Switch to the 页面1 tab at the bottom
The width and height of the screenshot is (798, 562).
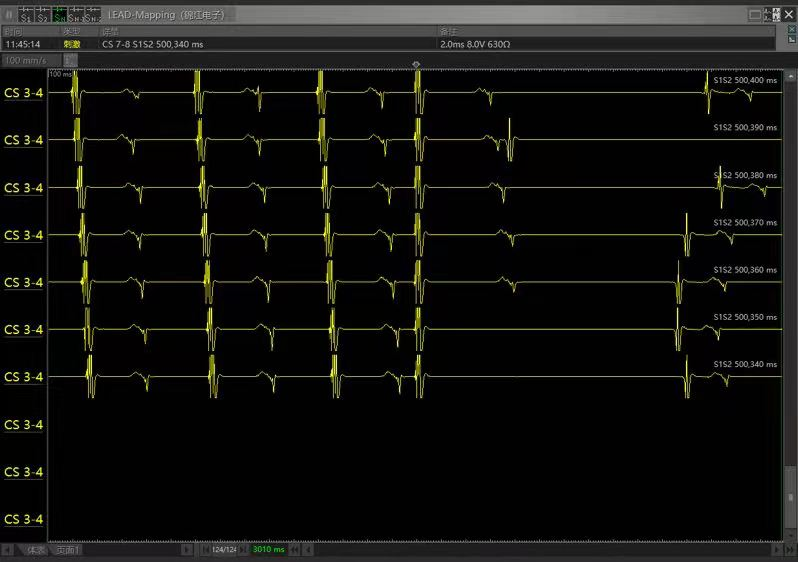[x=68, y=550]
